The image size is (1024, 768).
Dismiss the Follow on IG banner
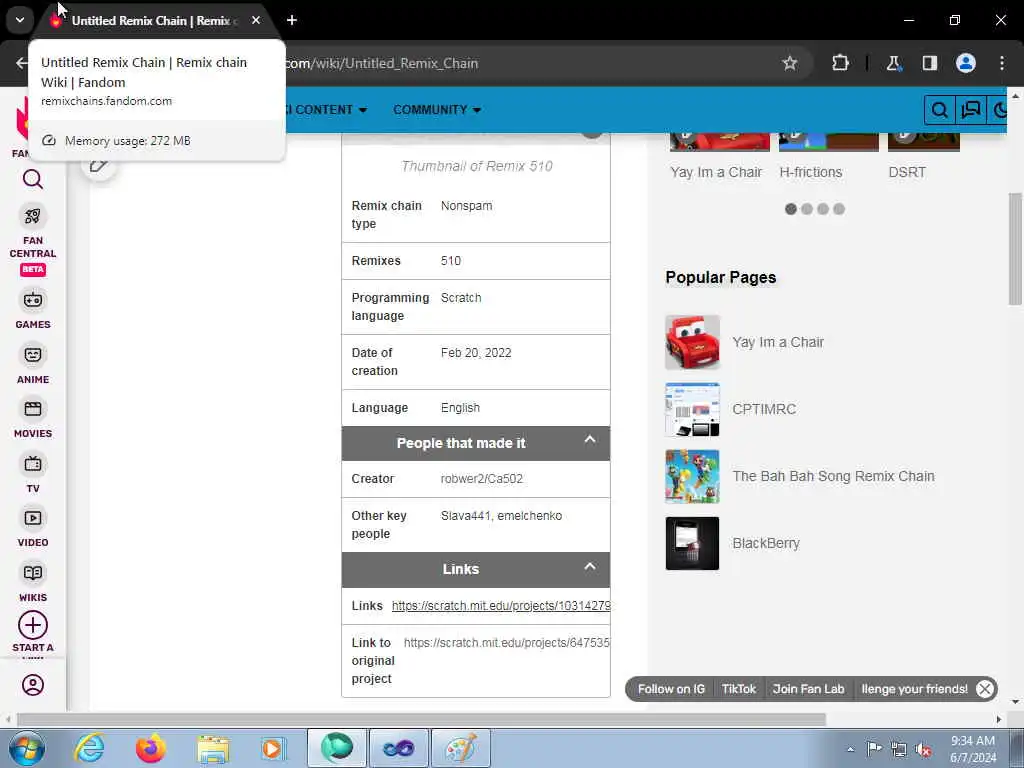(x=985, y=689)
